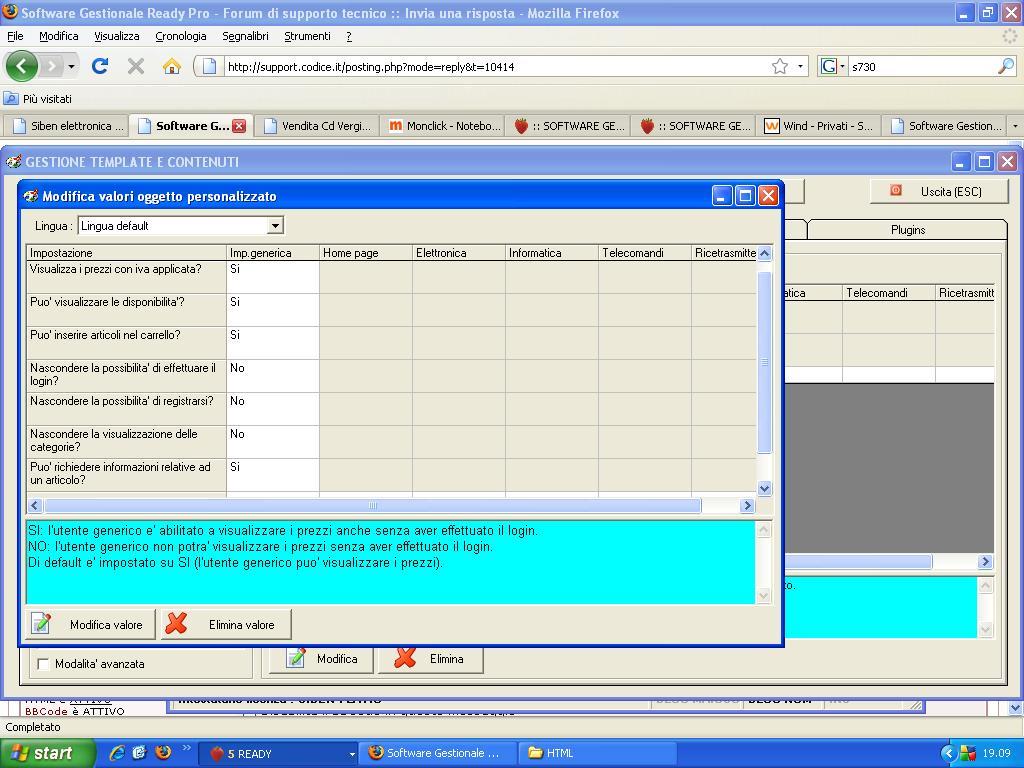Enable the Modalita' avanzata checkbox
1024x768 pixels.
[x=44, y=664]
